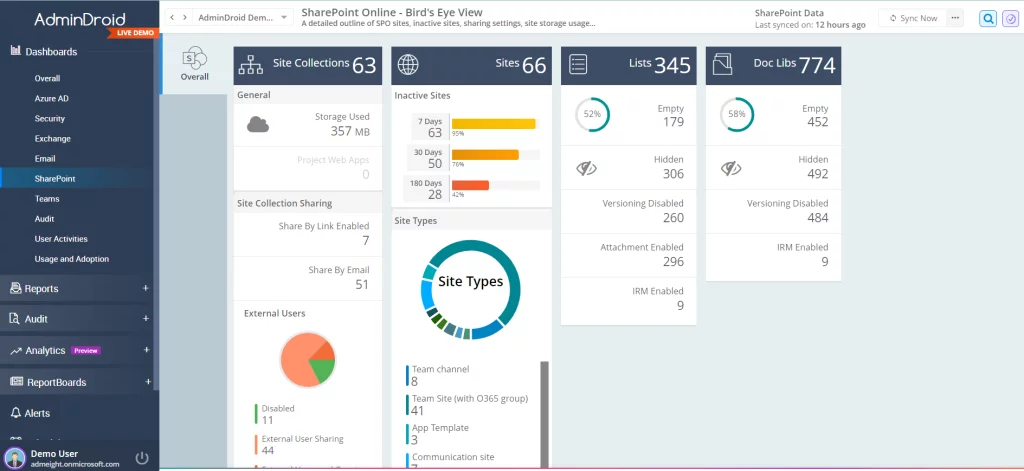Click the Sites globe icon

[x=408, y=65]
